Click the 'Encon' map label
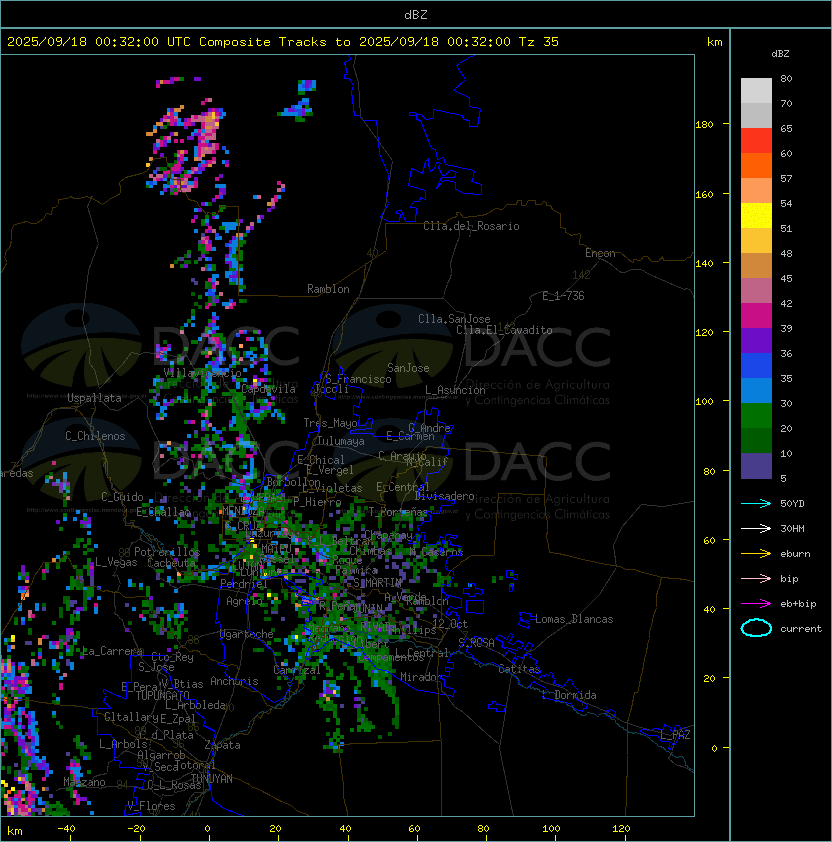832x842 pixels. pyautogui.click(x=600, y=253)
